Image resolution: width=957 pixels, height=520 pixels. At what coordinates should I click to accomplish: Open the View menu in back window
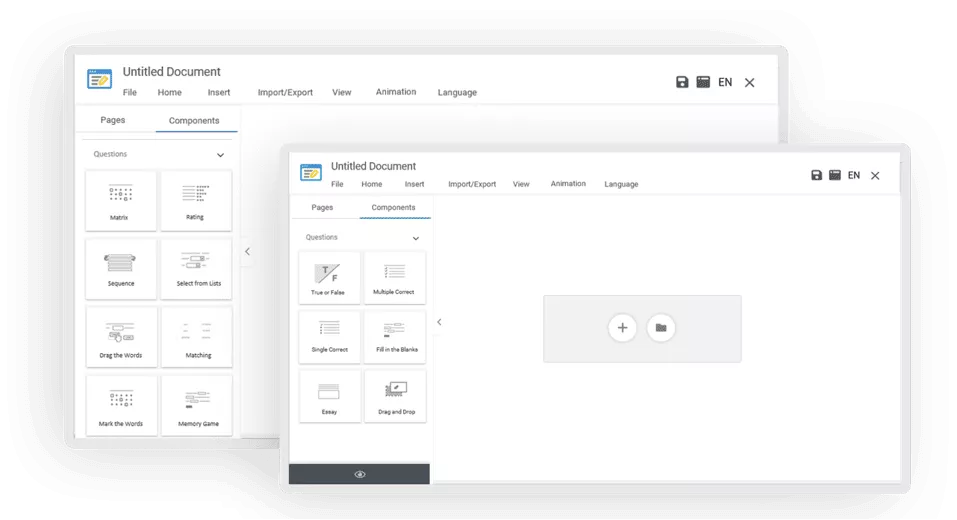pos(342,92)
